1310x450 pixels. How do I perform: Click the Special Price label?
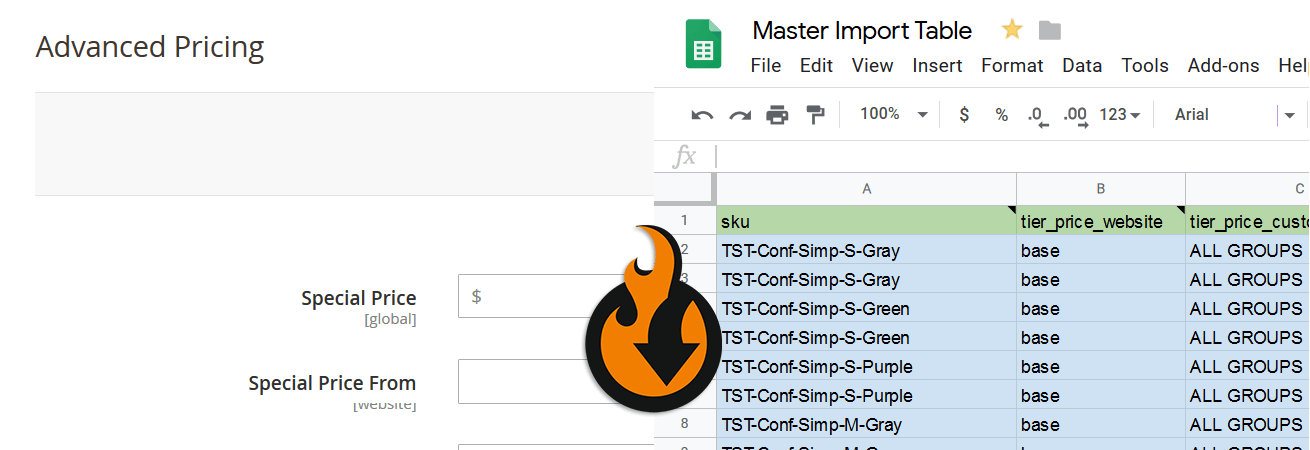[359, 297]
